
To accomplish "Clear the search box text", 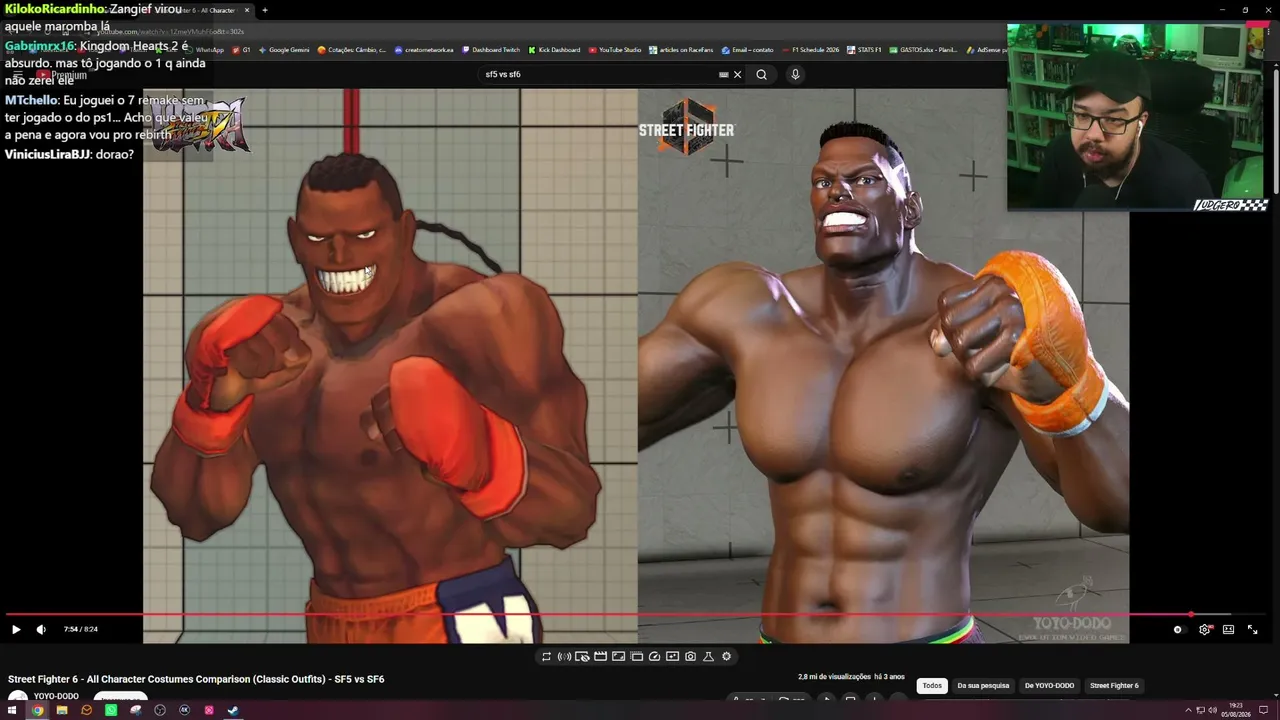I will 738,74.
